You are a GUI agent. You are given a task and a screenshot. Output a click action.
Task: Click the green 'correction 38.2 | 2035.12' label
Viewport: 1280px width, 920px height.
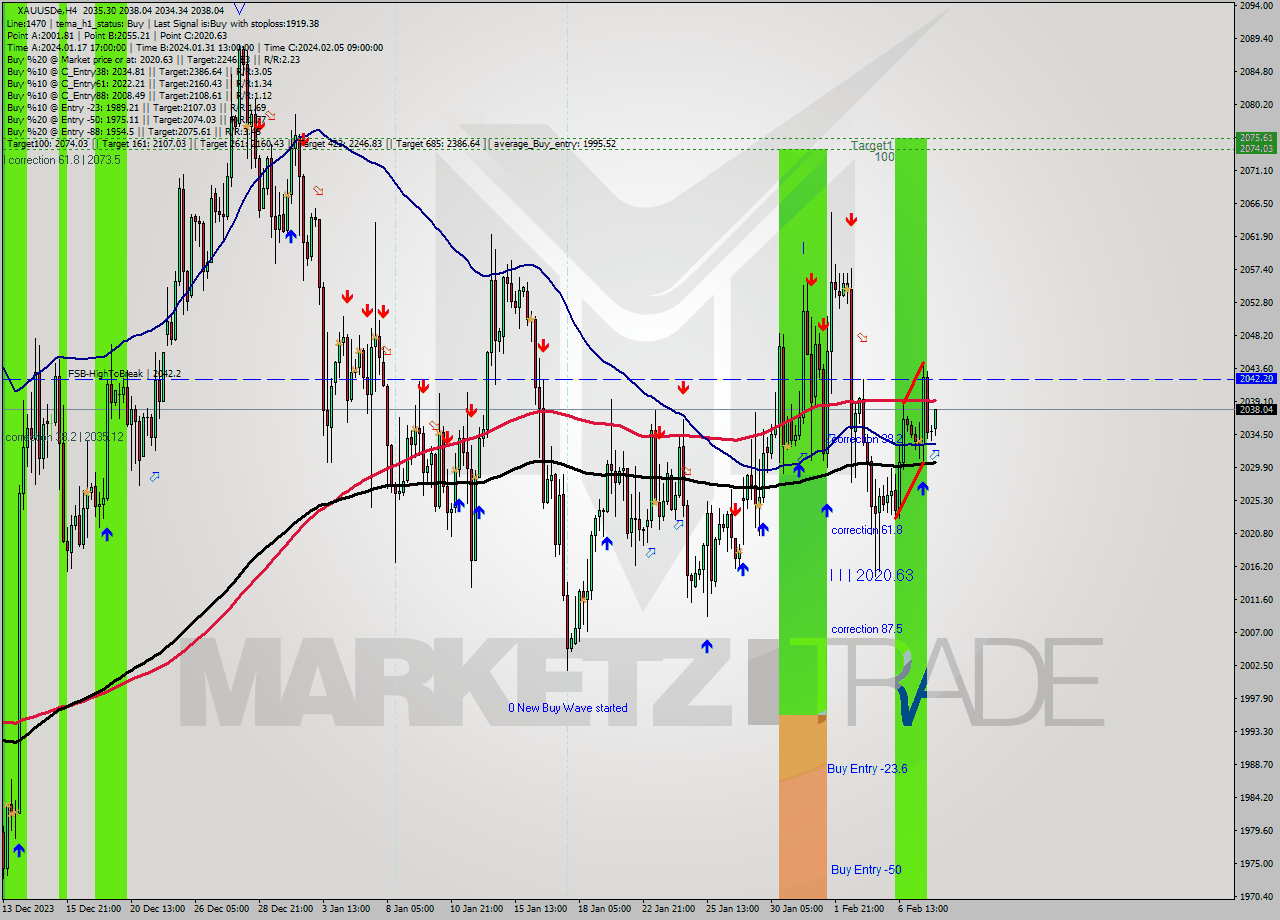coord(64,437)
